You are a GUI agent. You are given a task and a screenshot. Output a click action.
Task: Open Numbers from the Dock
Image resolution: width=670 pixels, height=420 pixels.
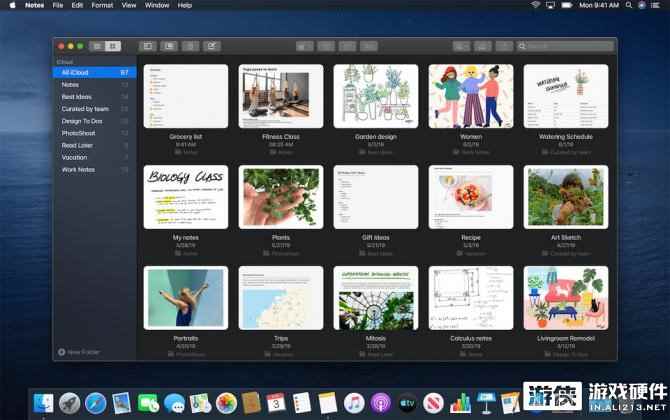pos(460,403)
